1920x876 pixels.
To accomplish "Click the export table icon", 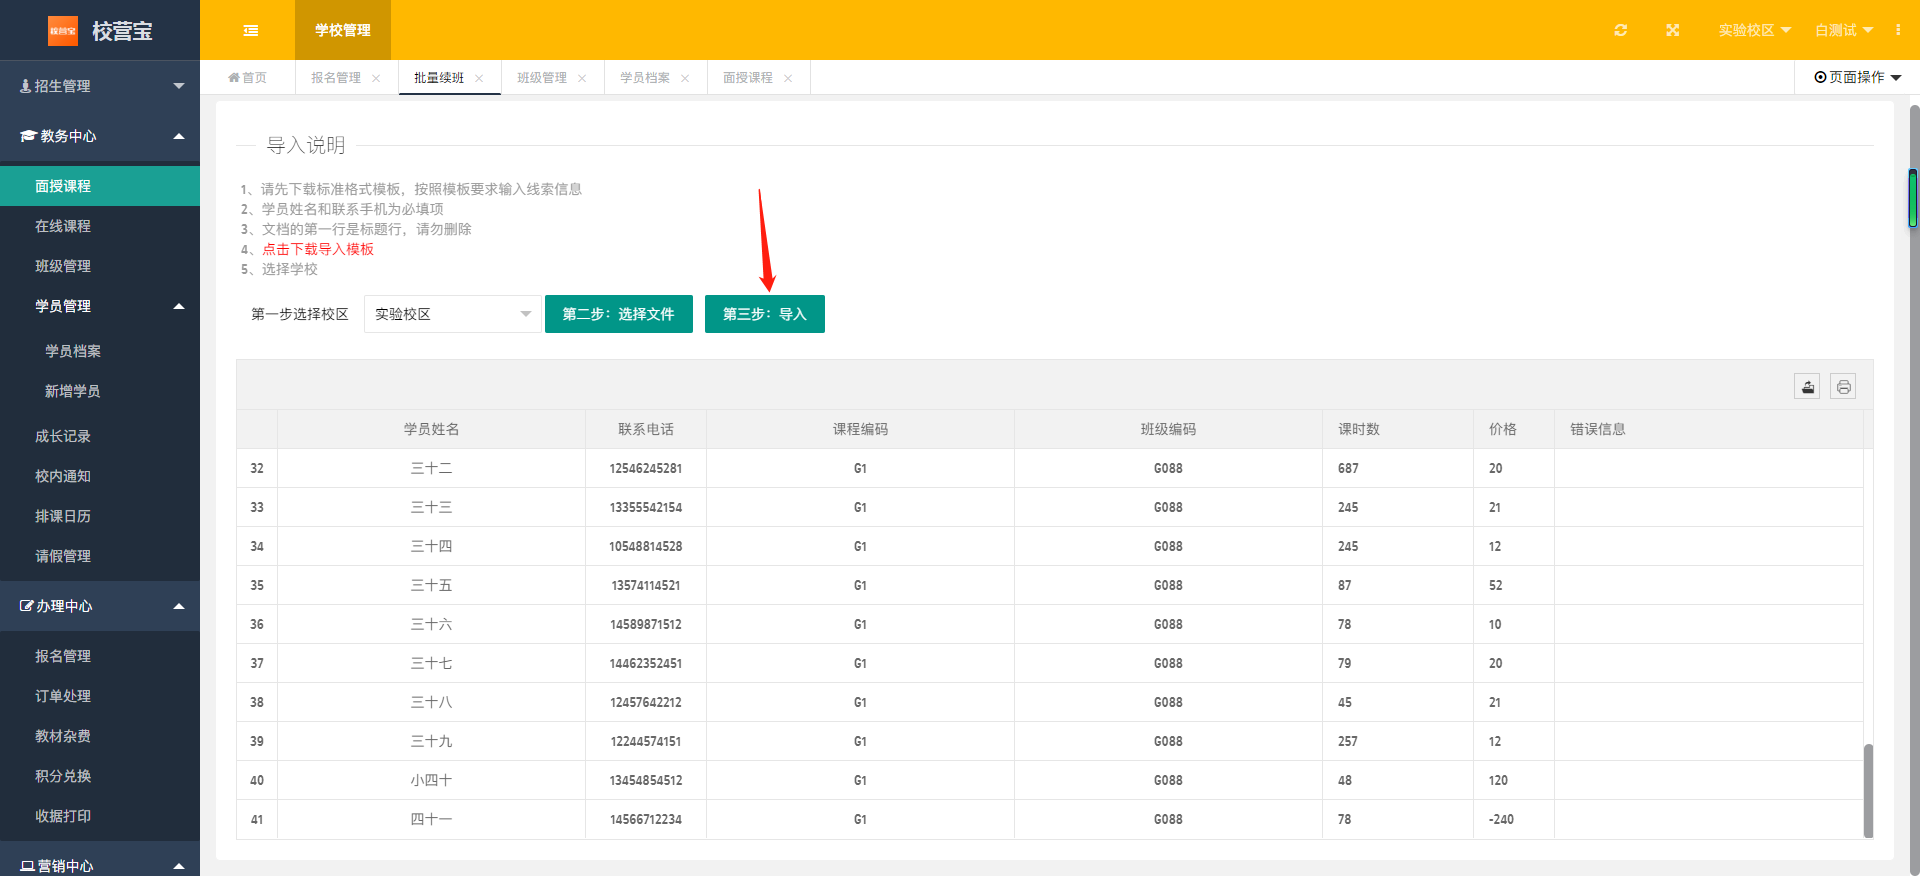I will coord(1807,387).
